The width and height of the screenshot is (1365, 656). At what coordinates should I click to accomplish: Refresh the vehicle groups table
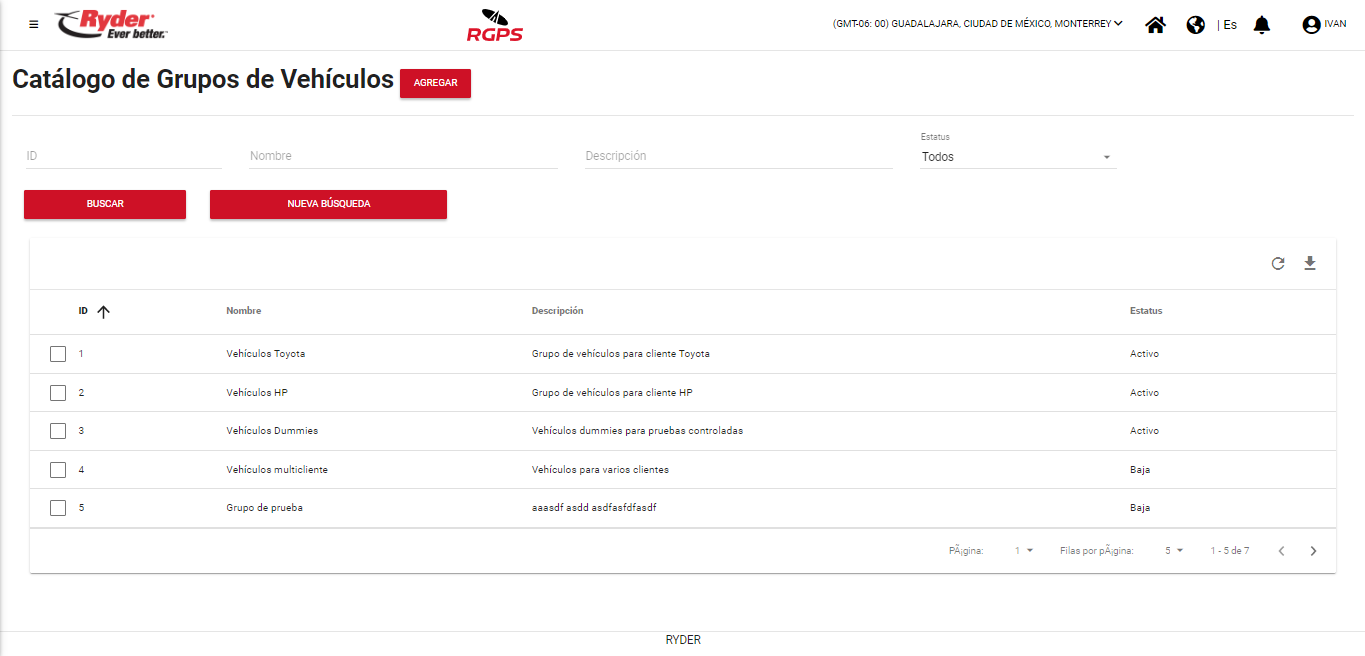pos(1278,264)
